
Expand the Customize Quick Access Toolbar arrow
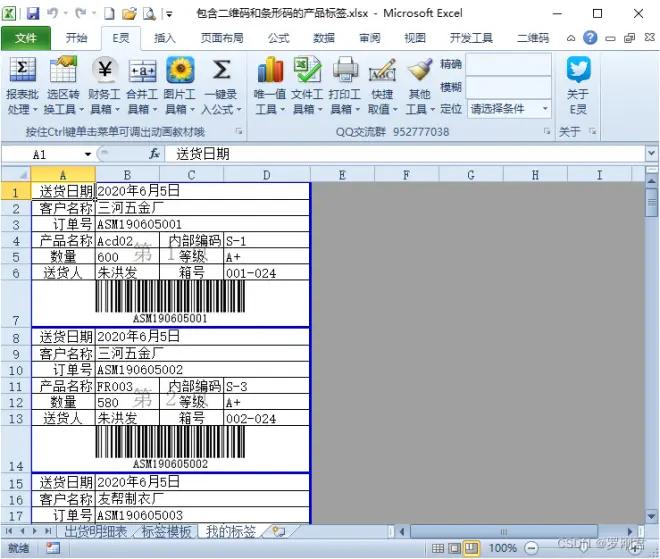click(x=169, y=14)
